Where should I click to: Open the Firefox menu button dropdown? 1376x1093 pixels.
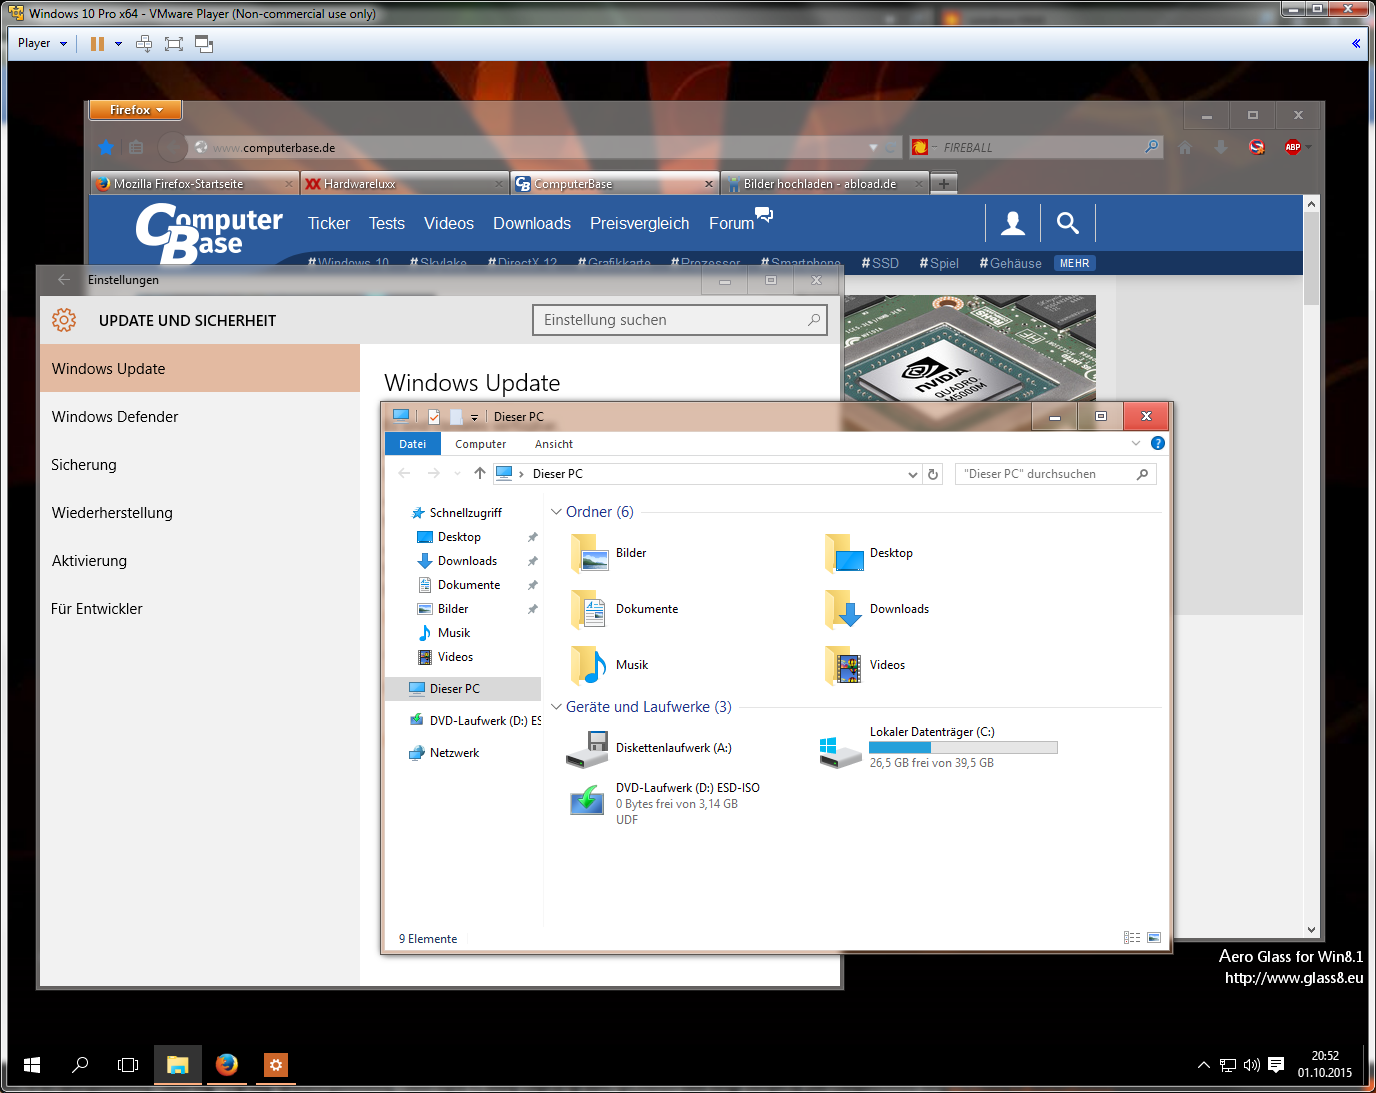136,110
